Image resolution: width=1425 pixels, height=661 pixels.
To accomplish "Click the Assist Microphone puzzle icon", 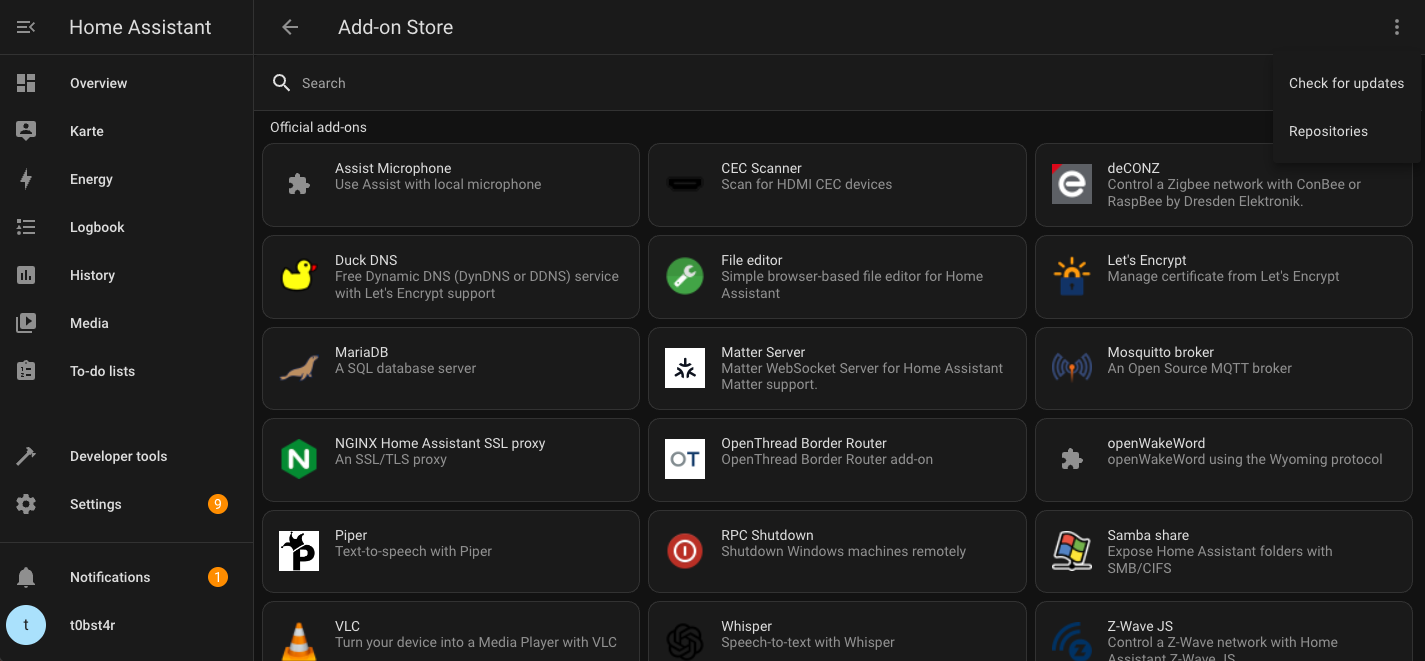I will click(299, 184).
